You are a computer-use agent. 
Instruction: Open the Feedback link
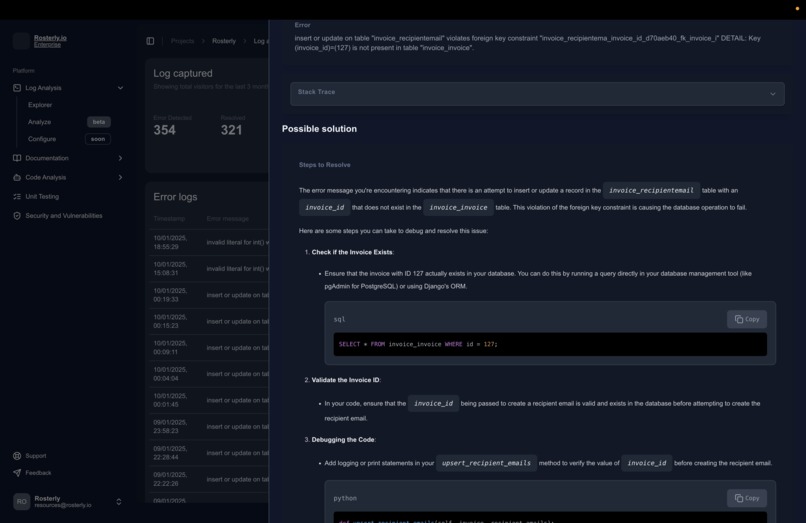[39, 473]
